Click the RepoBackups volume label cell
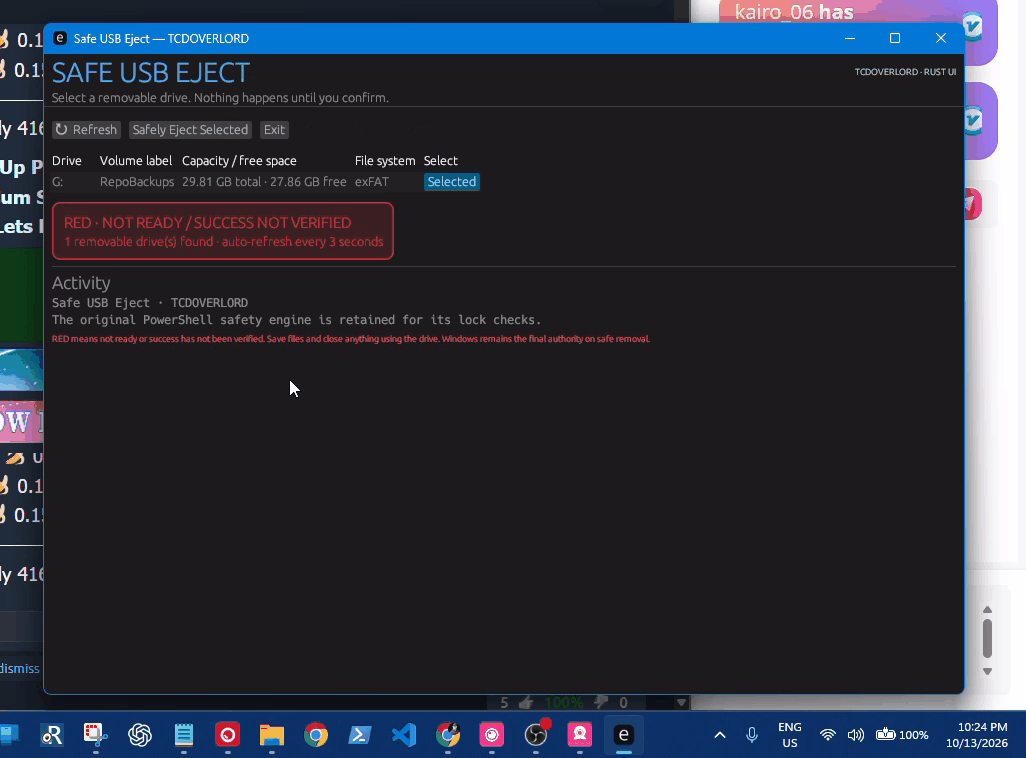1026x758 pixels. 137,181
